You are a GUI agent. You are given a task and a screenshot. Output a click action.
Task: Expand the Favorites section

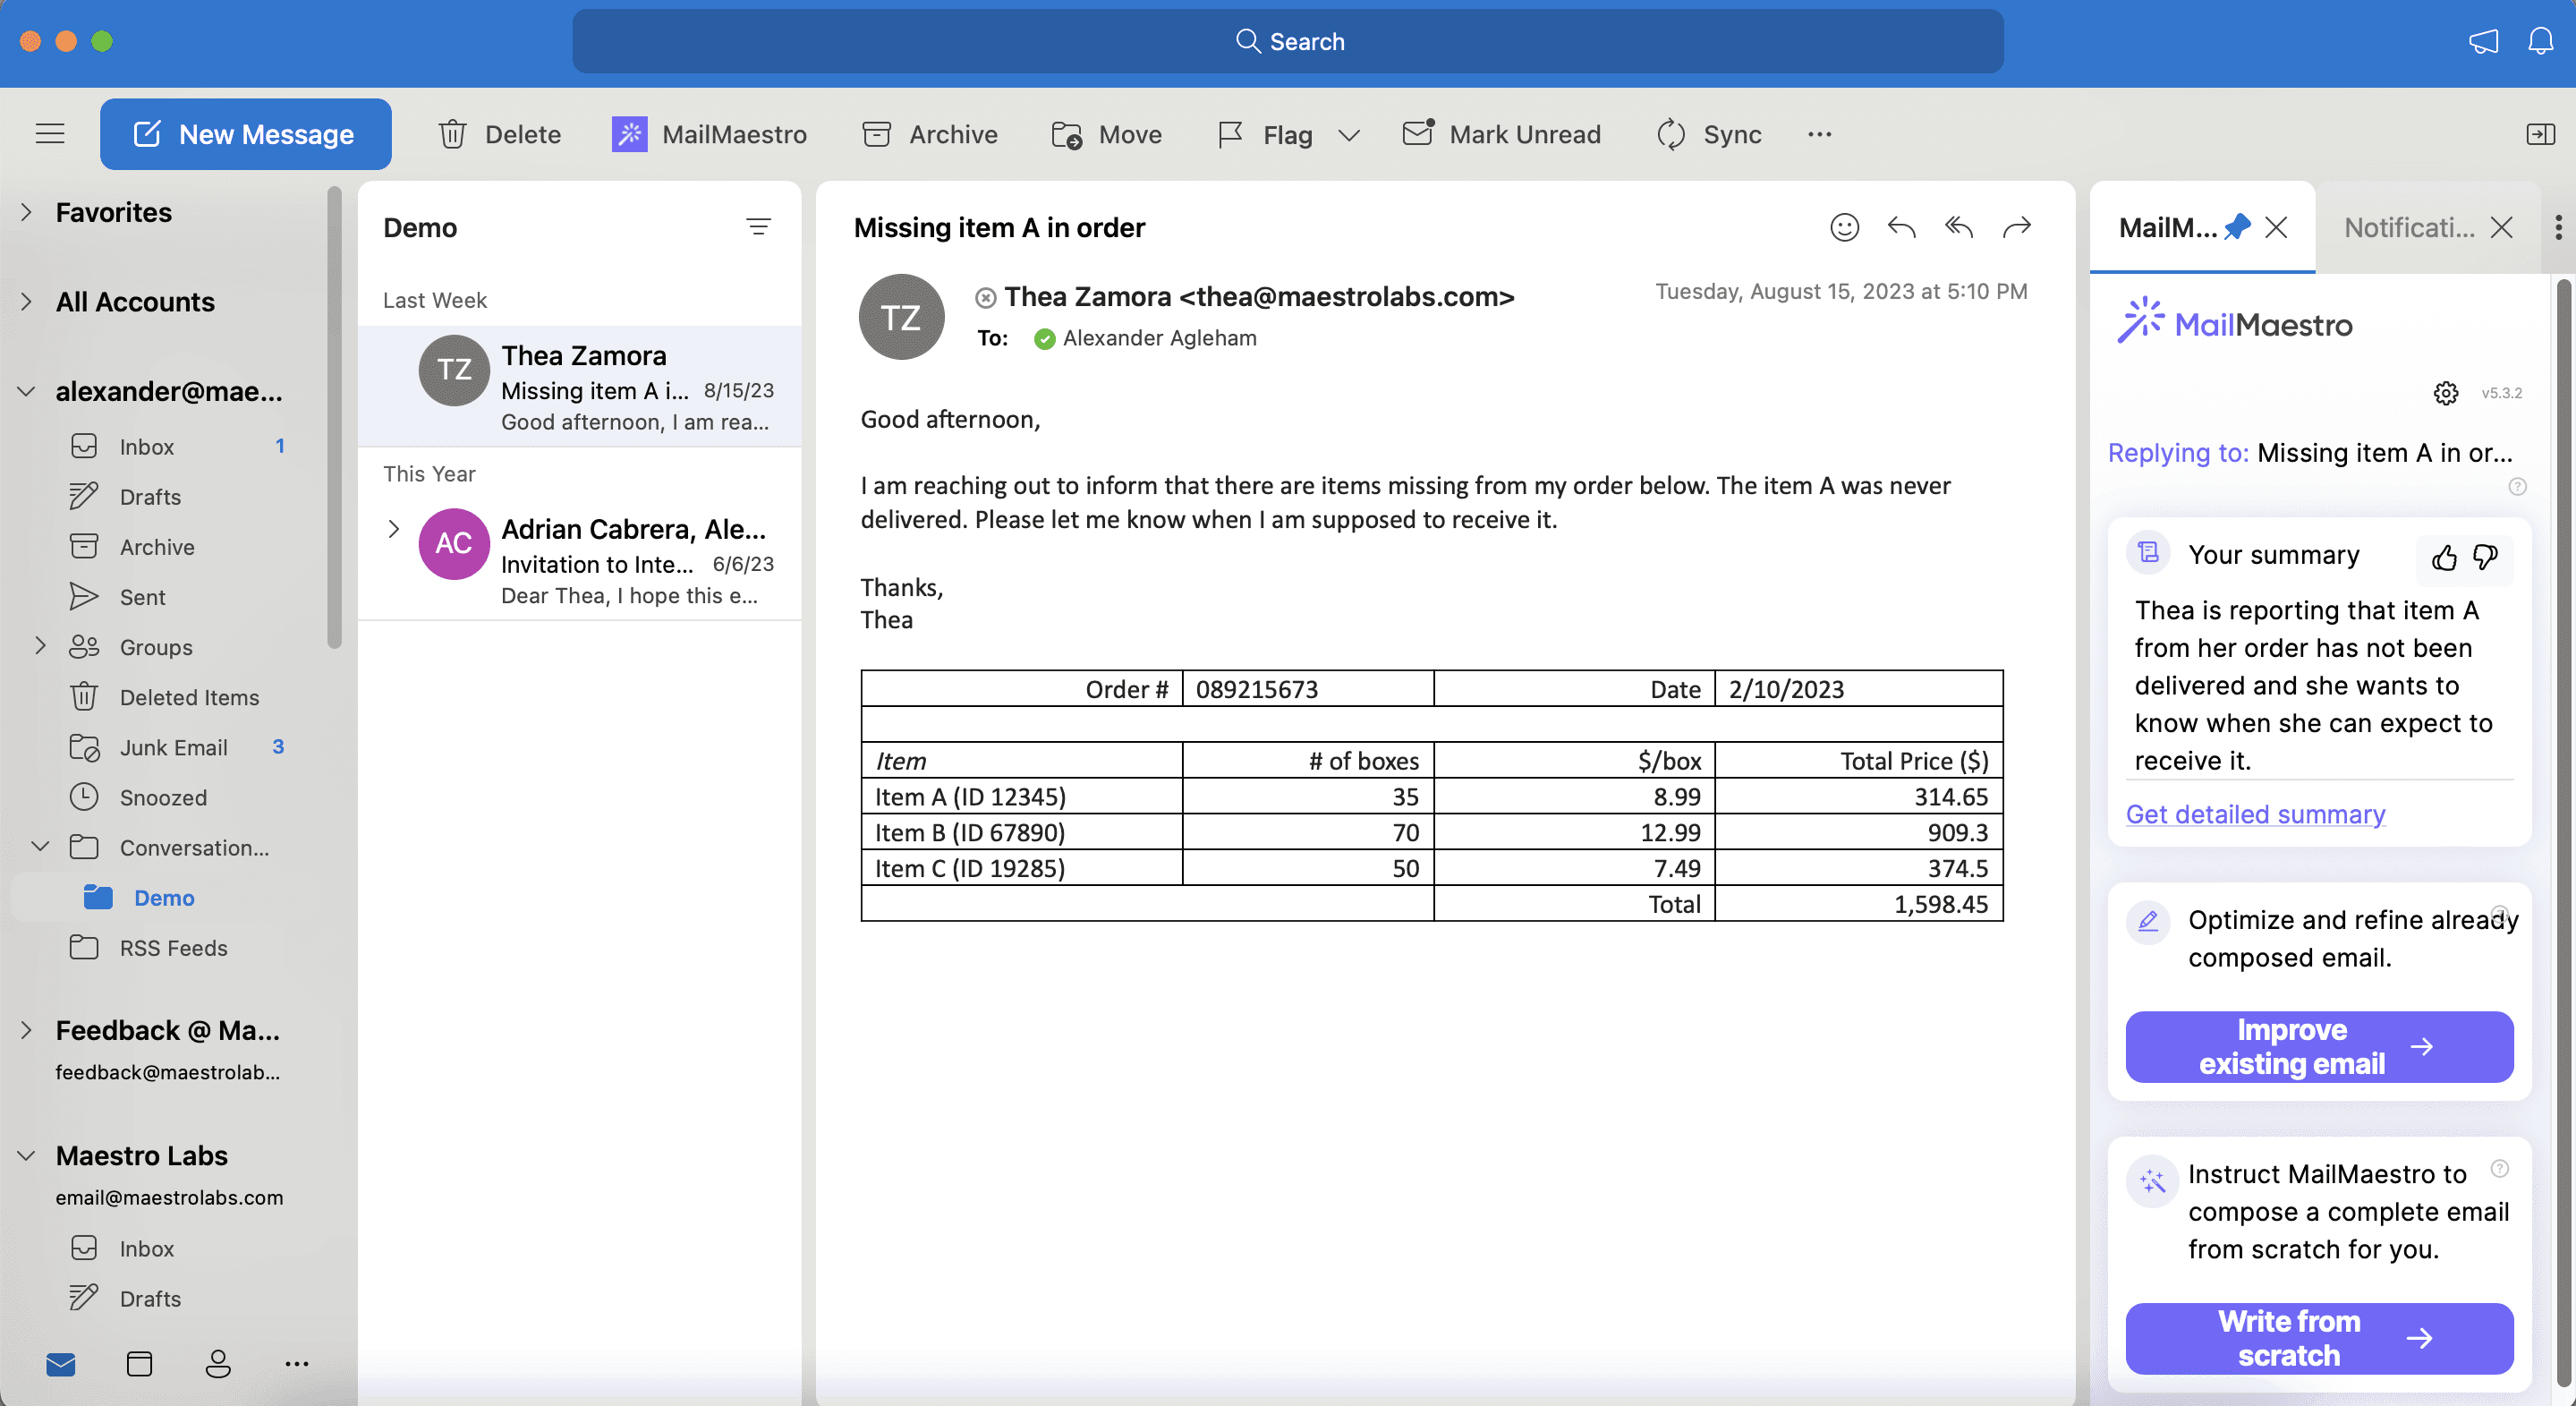(x=26, y=212)
